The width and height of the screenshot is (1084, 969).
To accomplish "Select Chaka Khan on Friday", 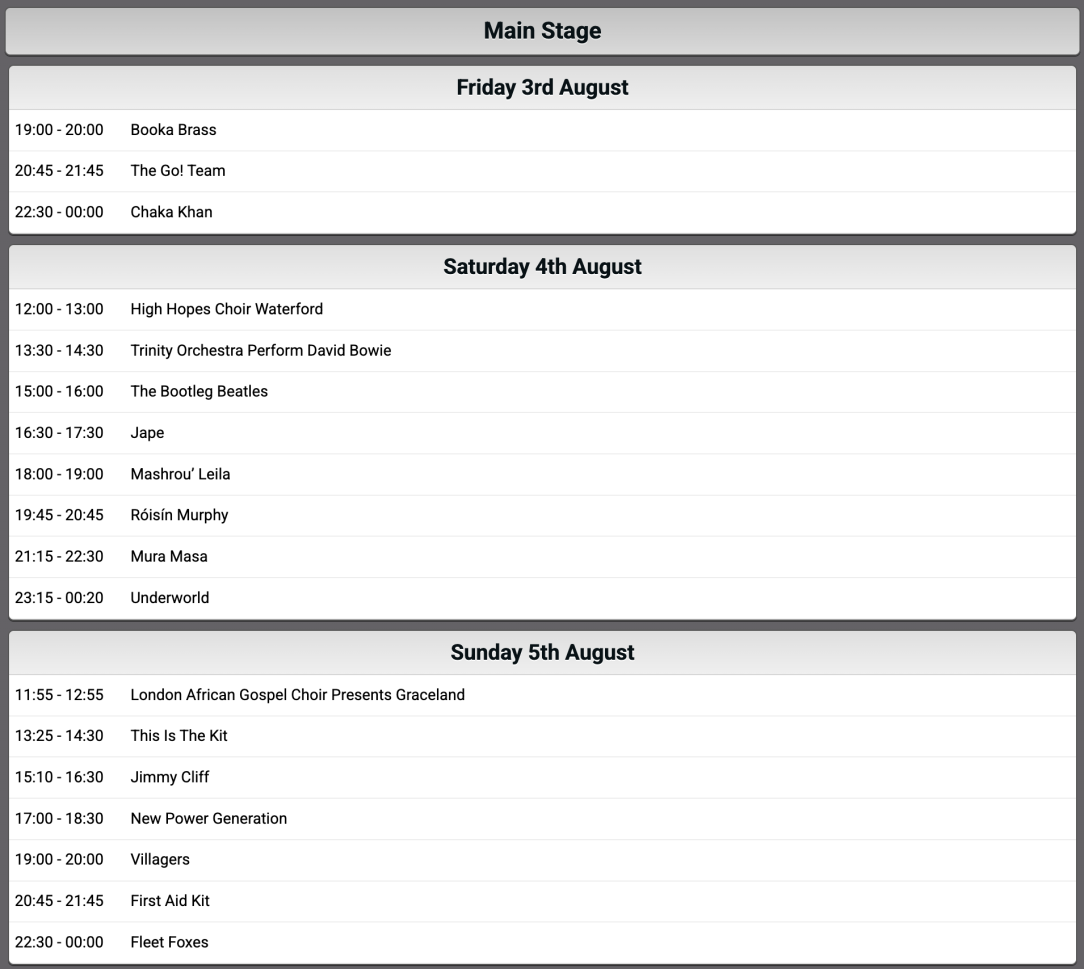I will click(x=542, y=212).
